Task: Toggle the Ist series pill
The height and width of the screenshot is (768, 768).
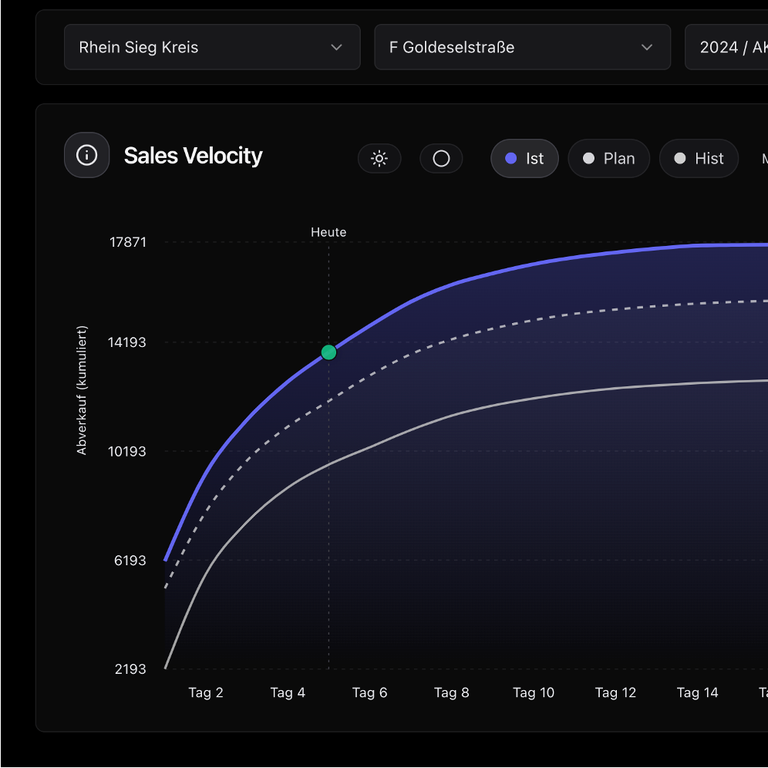Action: [524, 158]
